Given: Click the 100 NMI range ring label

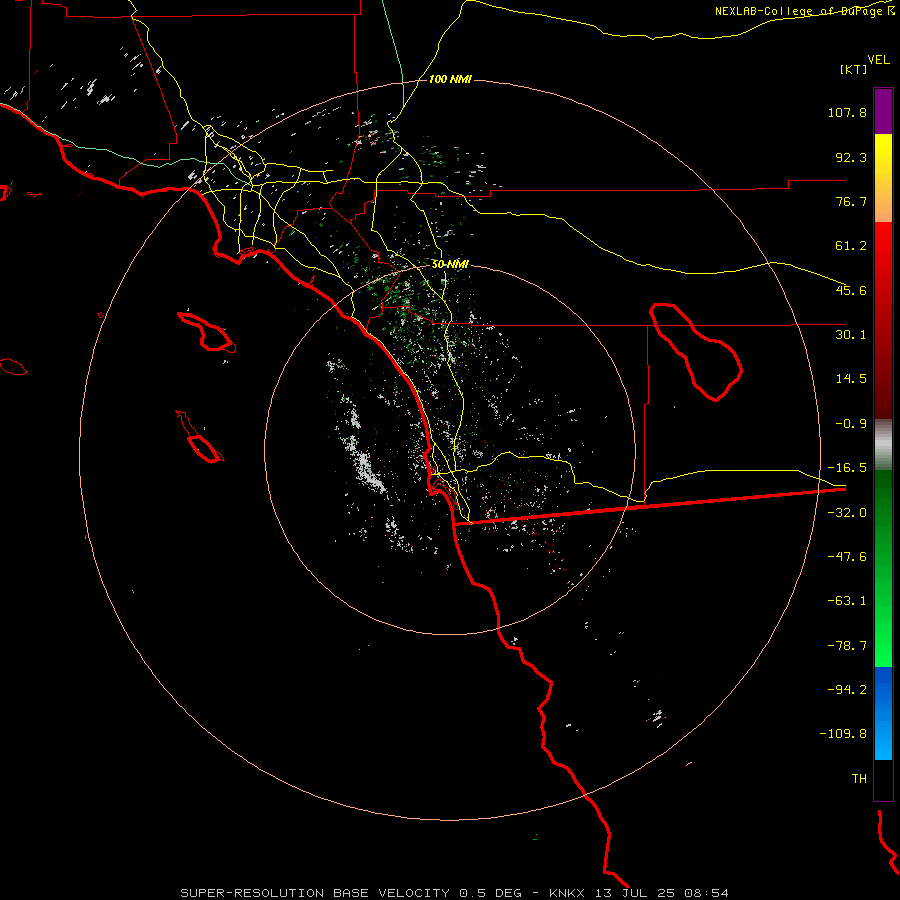Looking at the screenshot, I should (450, 79).
